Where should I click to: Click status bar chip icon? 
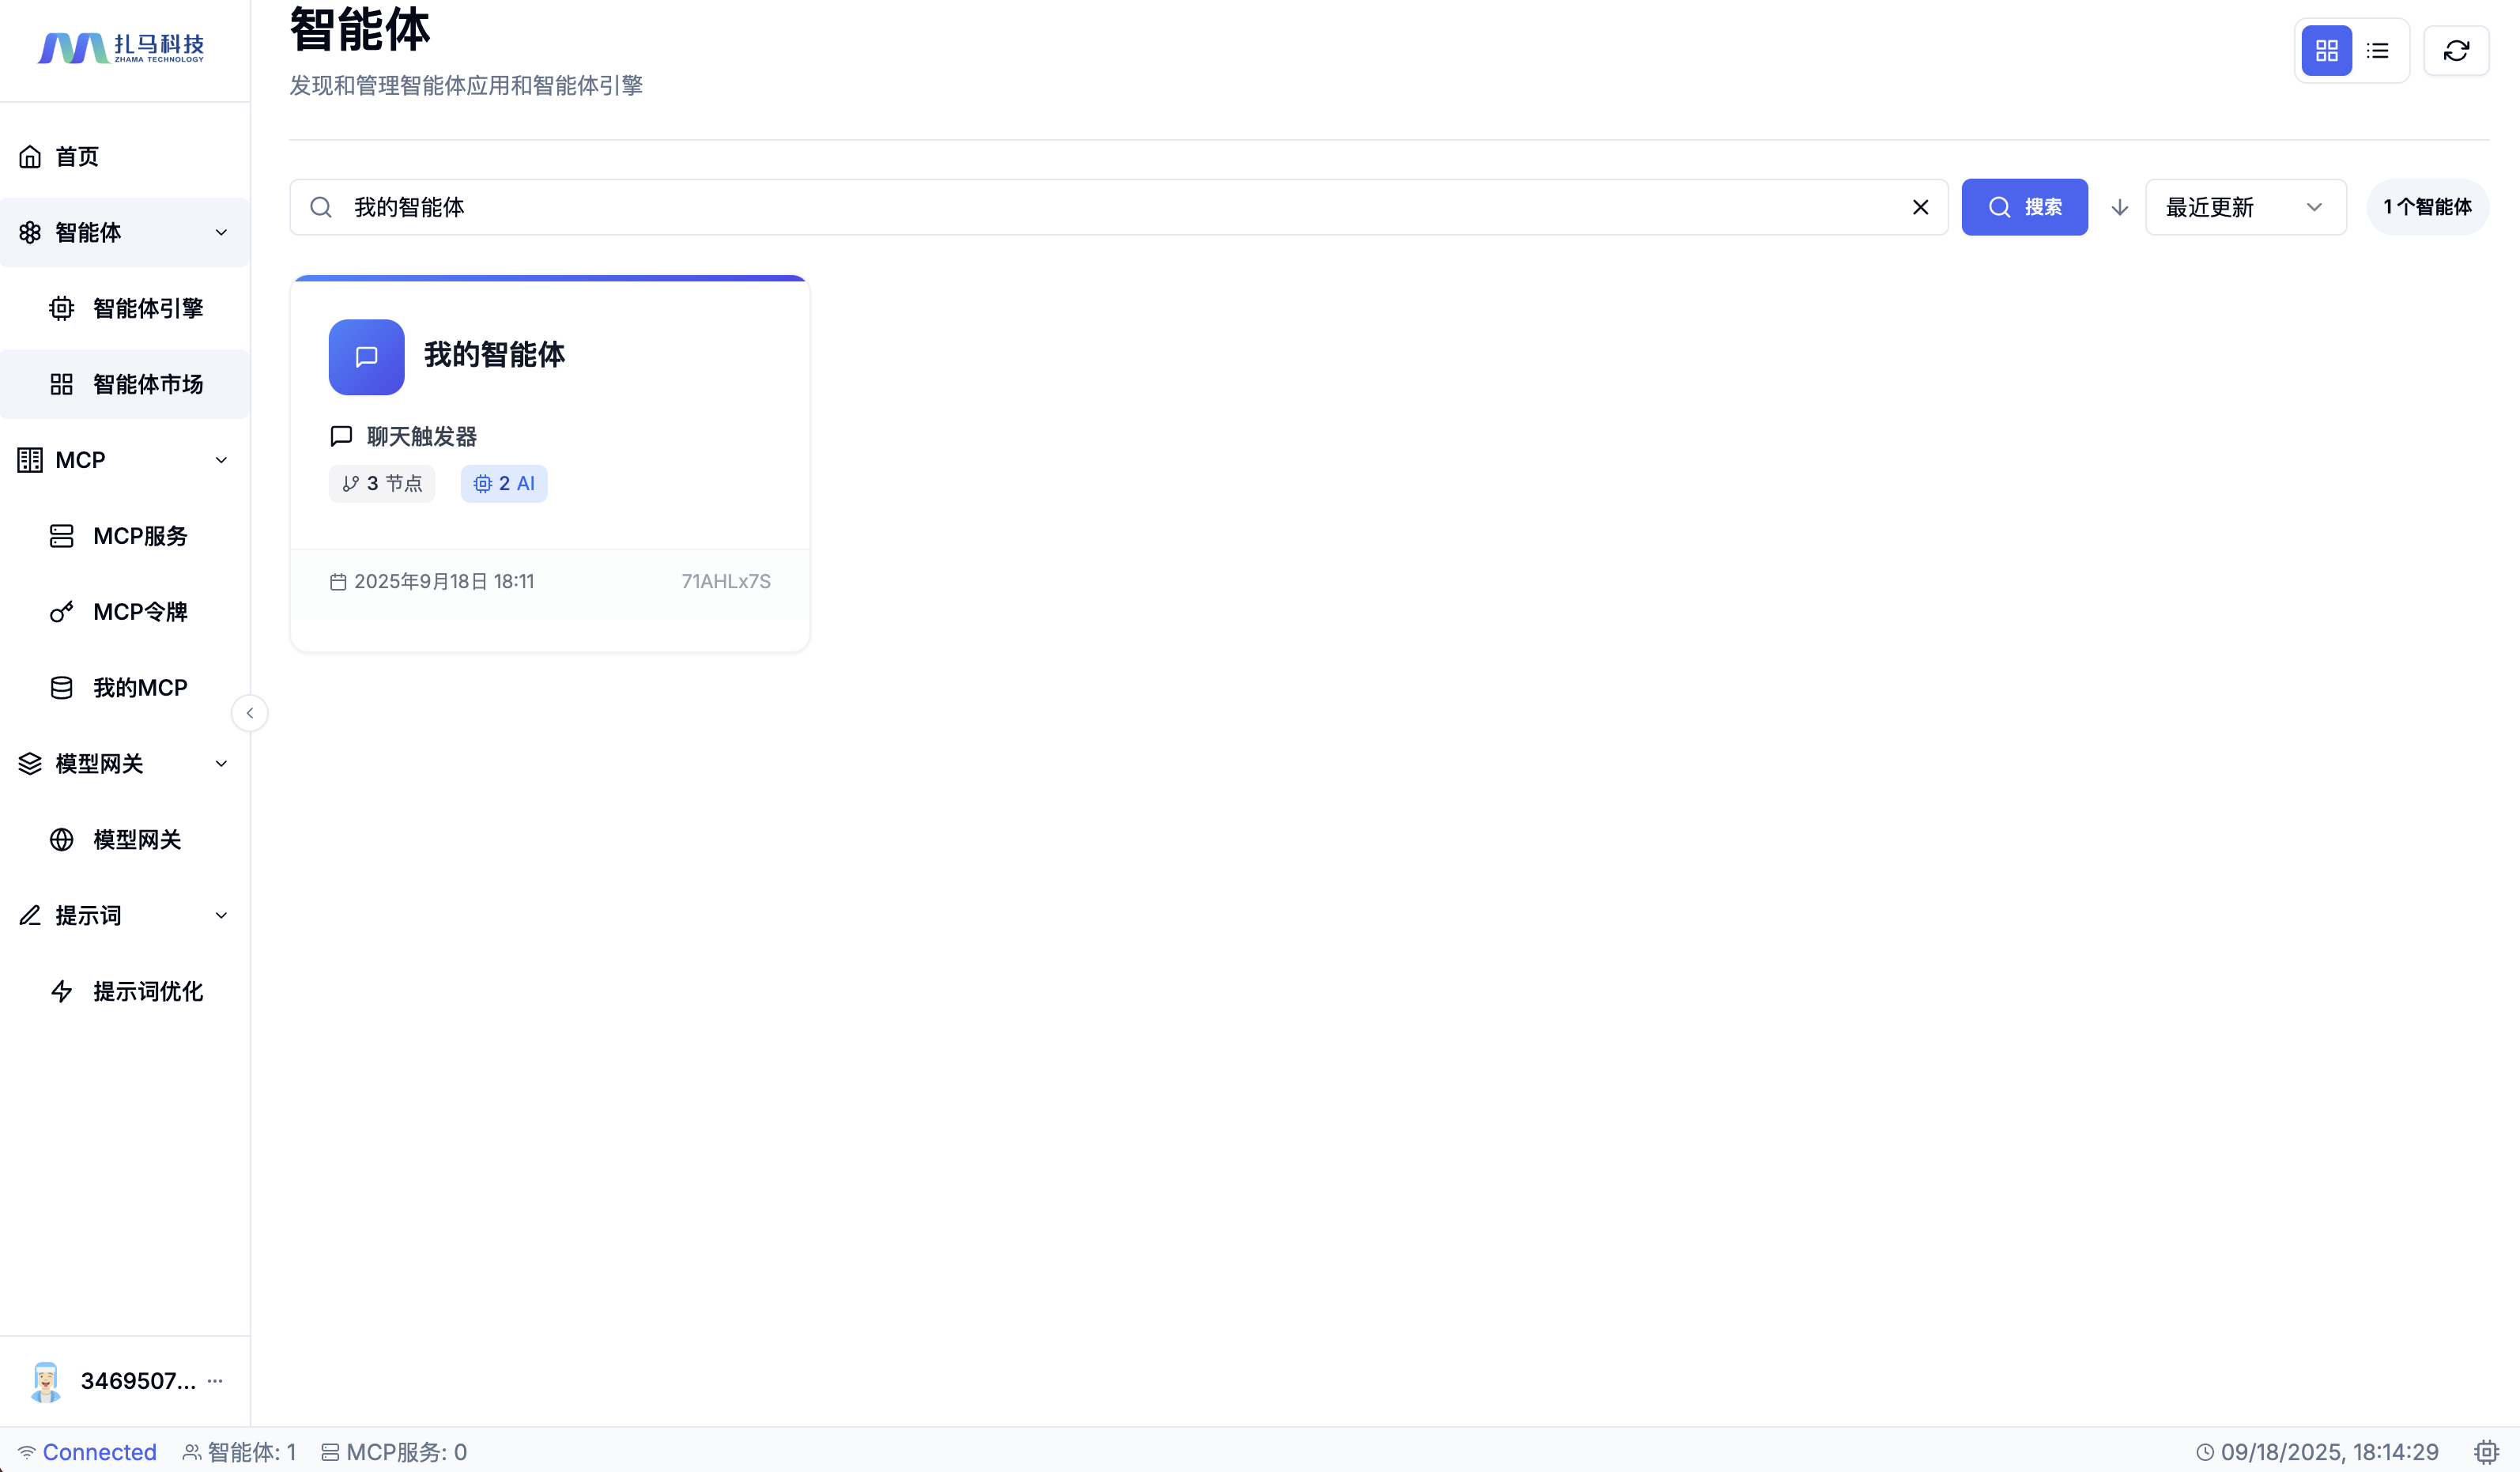point(2486,1452)
